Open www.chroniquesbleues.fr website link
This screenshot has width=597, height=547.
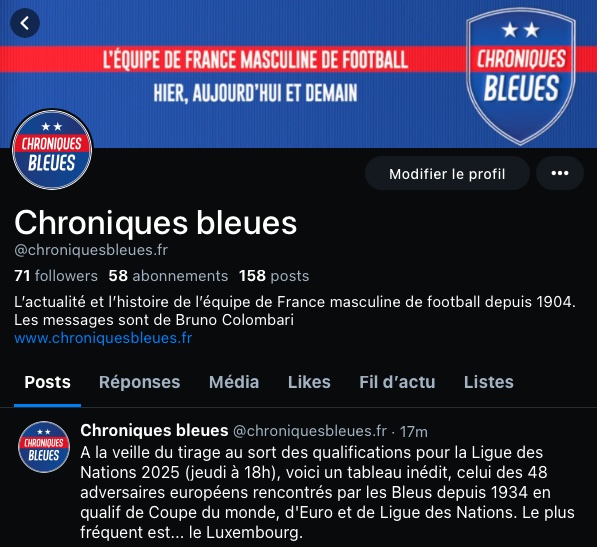[x=103, y=338]
